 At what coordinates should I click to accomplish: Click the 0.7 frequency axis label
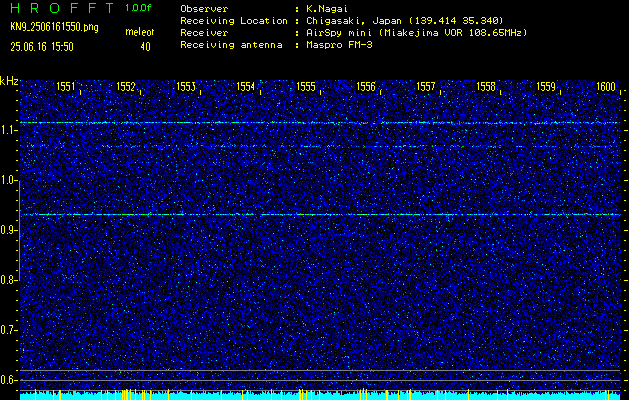pyautogui.click(x=9, y=330)
